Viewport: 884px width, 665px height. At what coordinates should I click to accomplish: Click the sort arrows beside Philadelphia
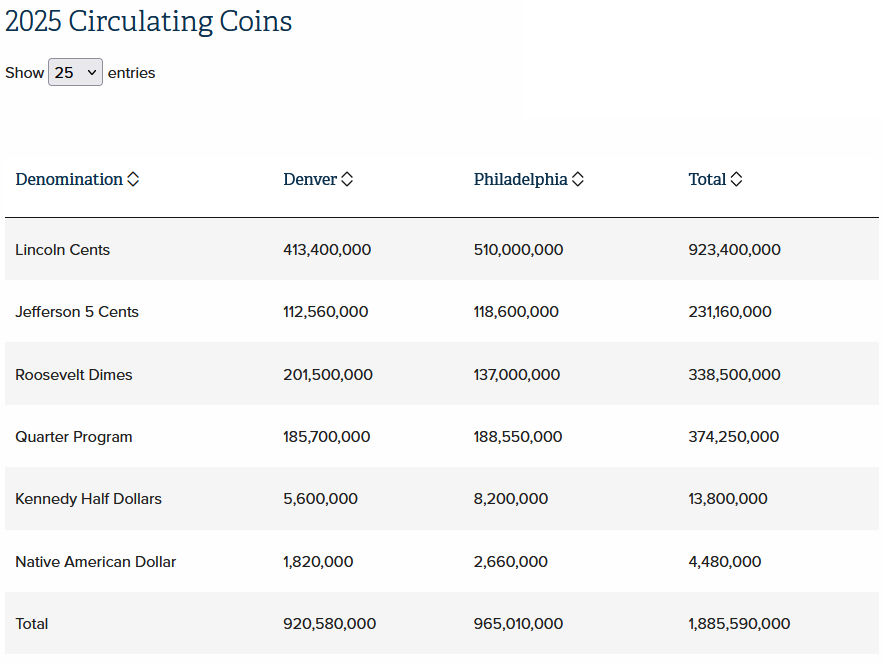click(x=578, y=179)
